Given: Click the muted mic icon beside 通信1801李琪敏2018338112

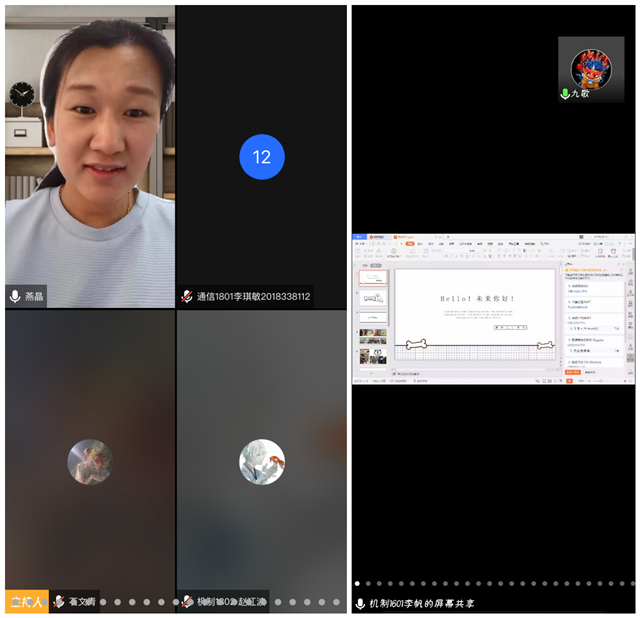Looking at the screenshot, I should tap(187, 296).
